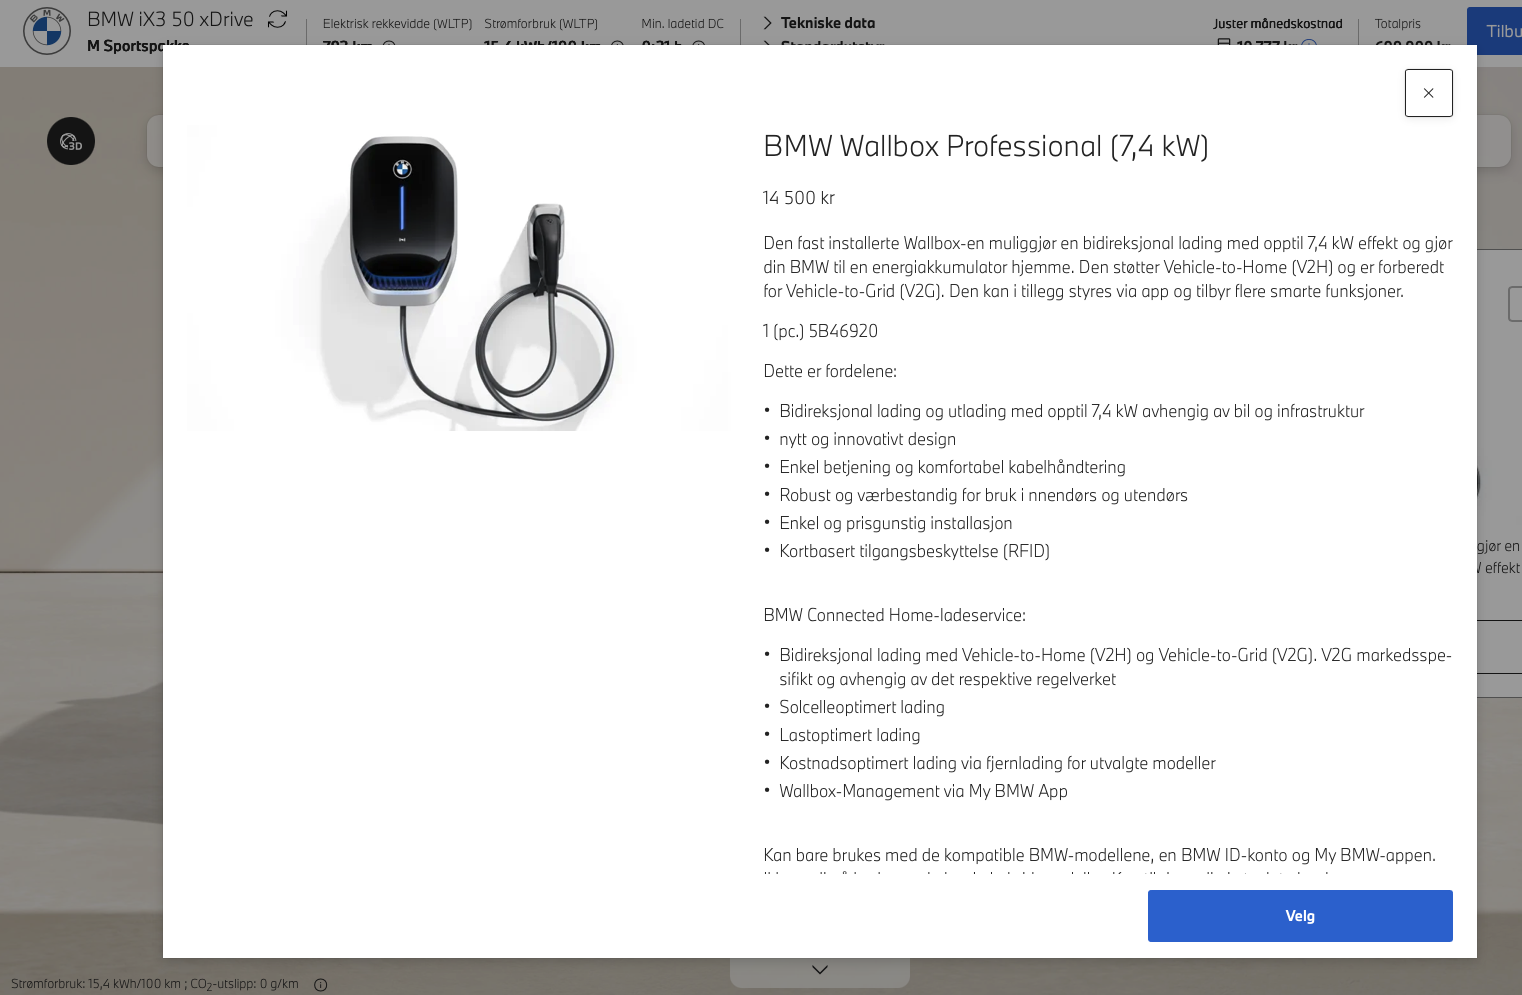Open the Wallbox product image
Viewport: 1522px width, 995px height.
(458, 278)
